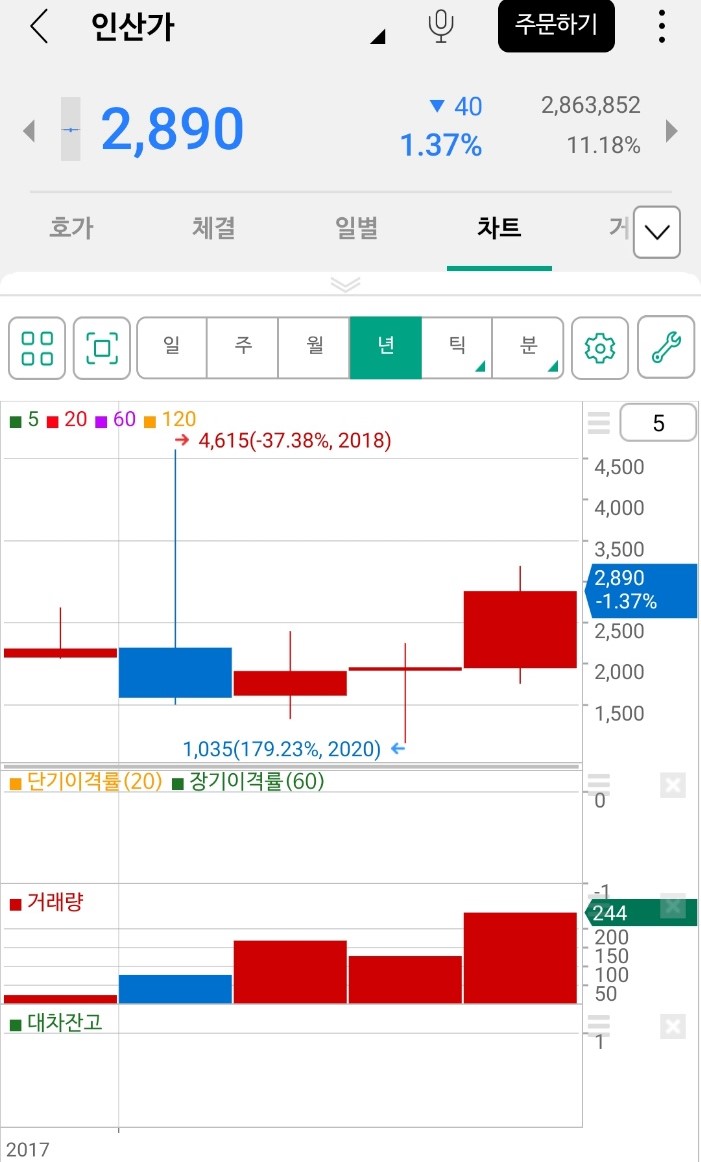This screenshot has height=1162, width=701.
Task: Tap the microphone voice search icon
Action: click(x=441, y=27)
